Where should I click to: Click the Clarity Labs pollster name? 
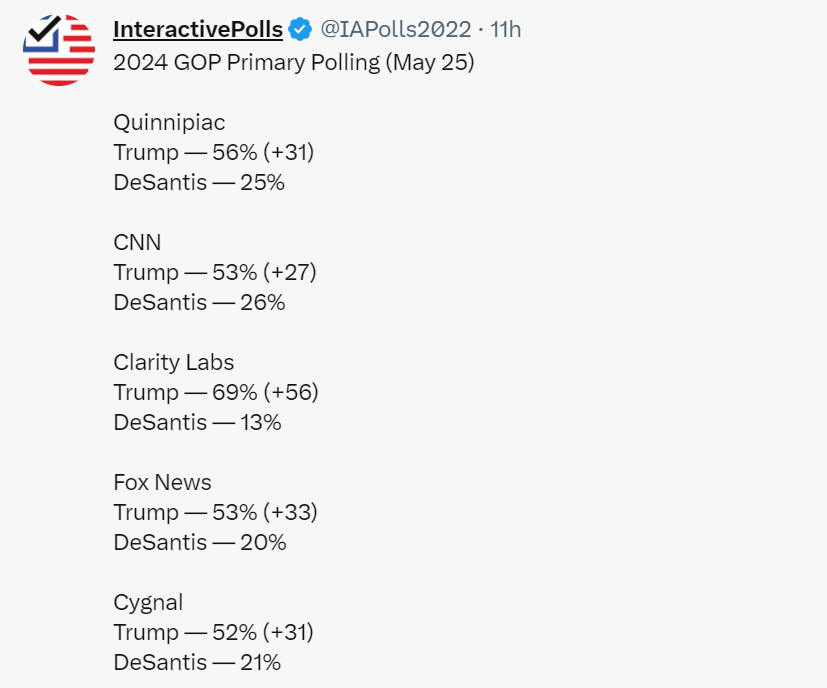click(174, 362)
